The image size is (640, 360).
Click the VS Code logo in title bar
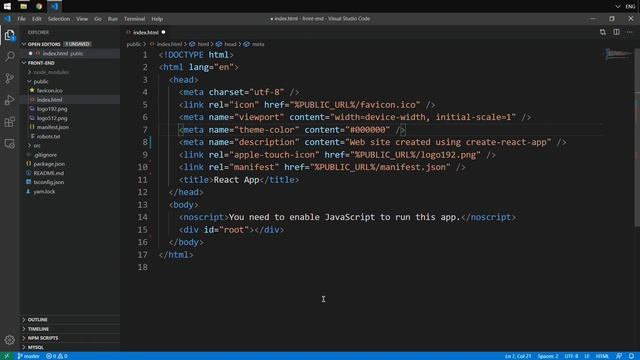(x=7, y=19)
